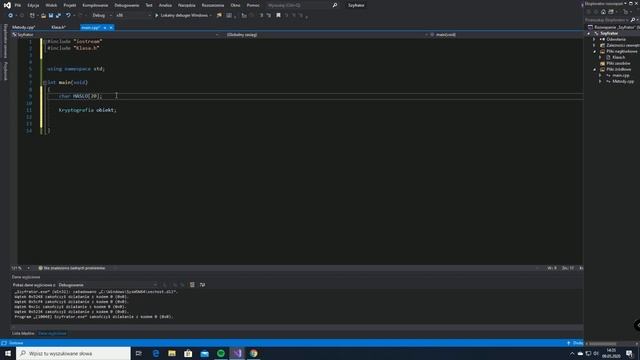The image size is (640, 360).
Task: Open the Widok menu
Action: point(51,5)
